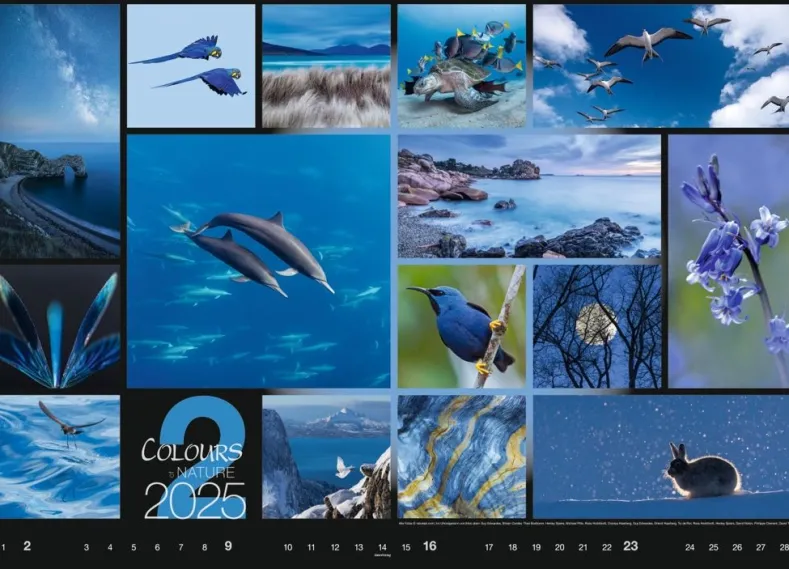Select the pink rocky coastline photo
The height and width of the screenshot is (569, 789).
[529, 196]
